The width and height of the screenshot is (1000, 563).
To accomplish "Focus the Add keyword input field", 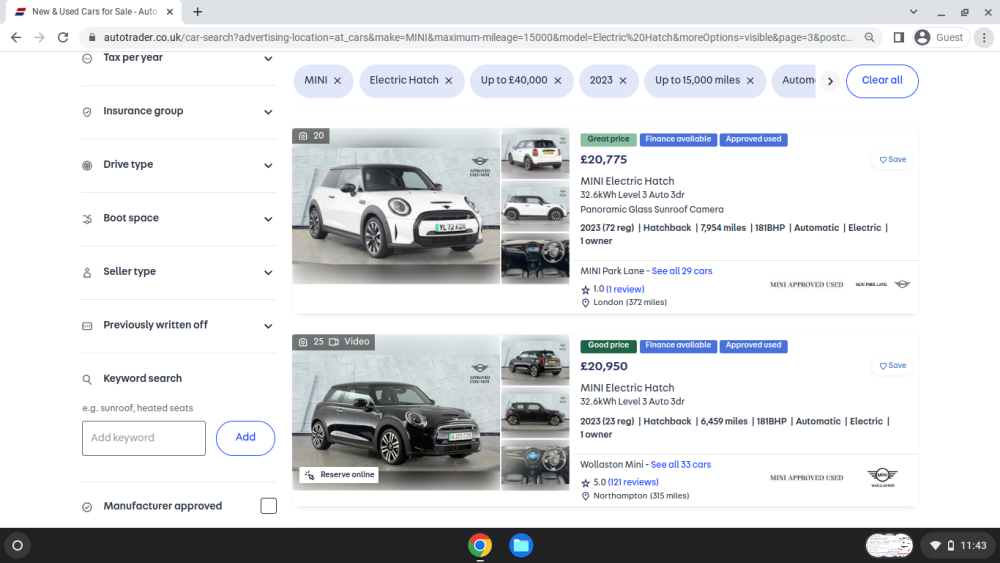I will [x=143, y=438].
